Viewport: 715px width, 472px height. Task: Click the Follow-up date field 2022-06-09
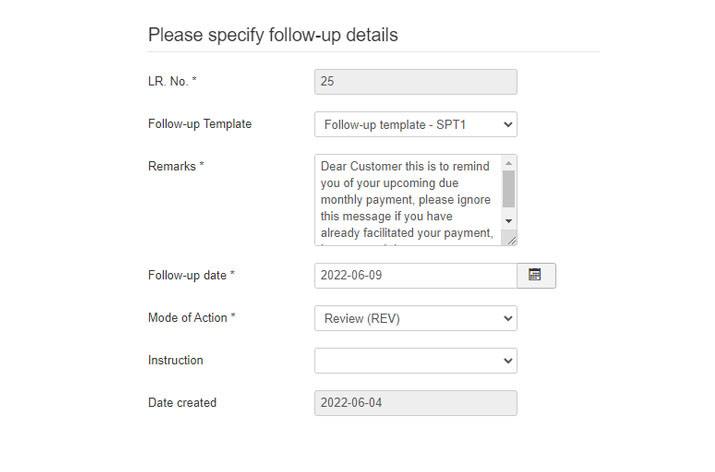(415, 275)
